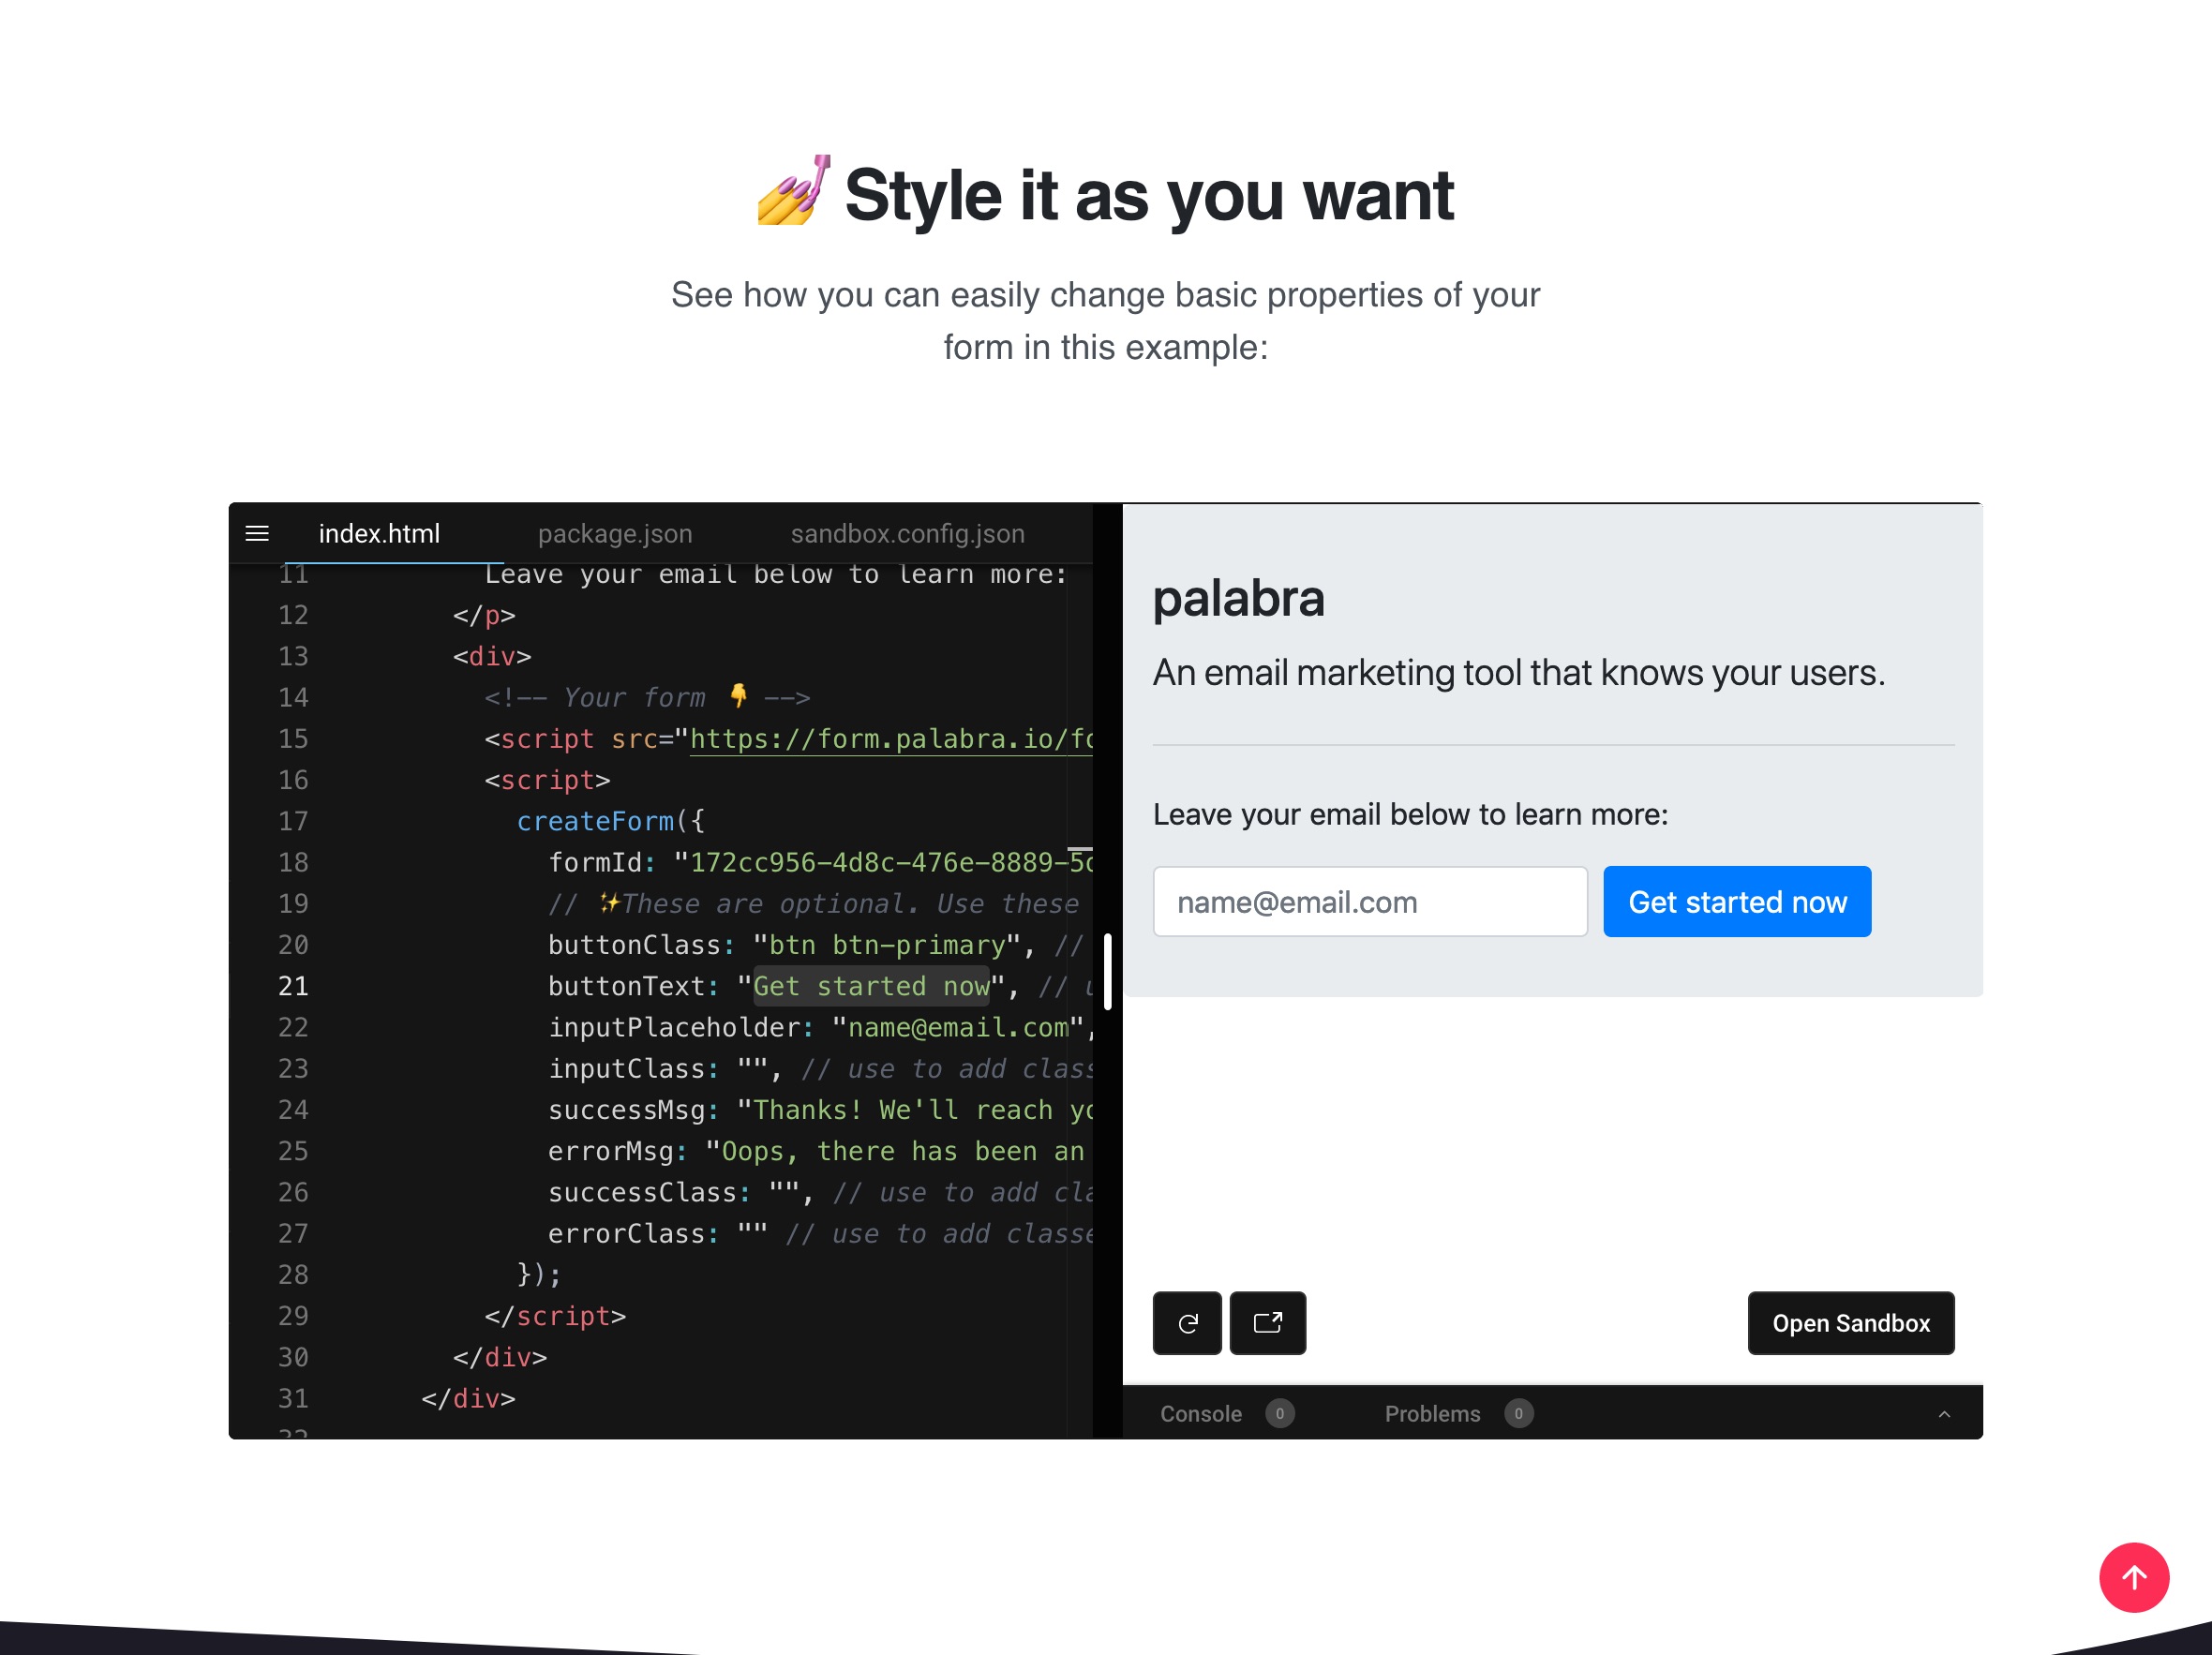The image size is (2212, 1655).
Task: Click the buttonText "Get started now" string
Action: [x=871, y=987]
